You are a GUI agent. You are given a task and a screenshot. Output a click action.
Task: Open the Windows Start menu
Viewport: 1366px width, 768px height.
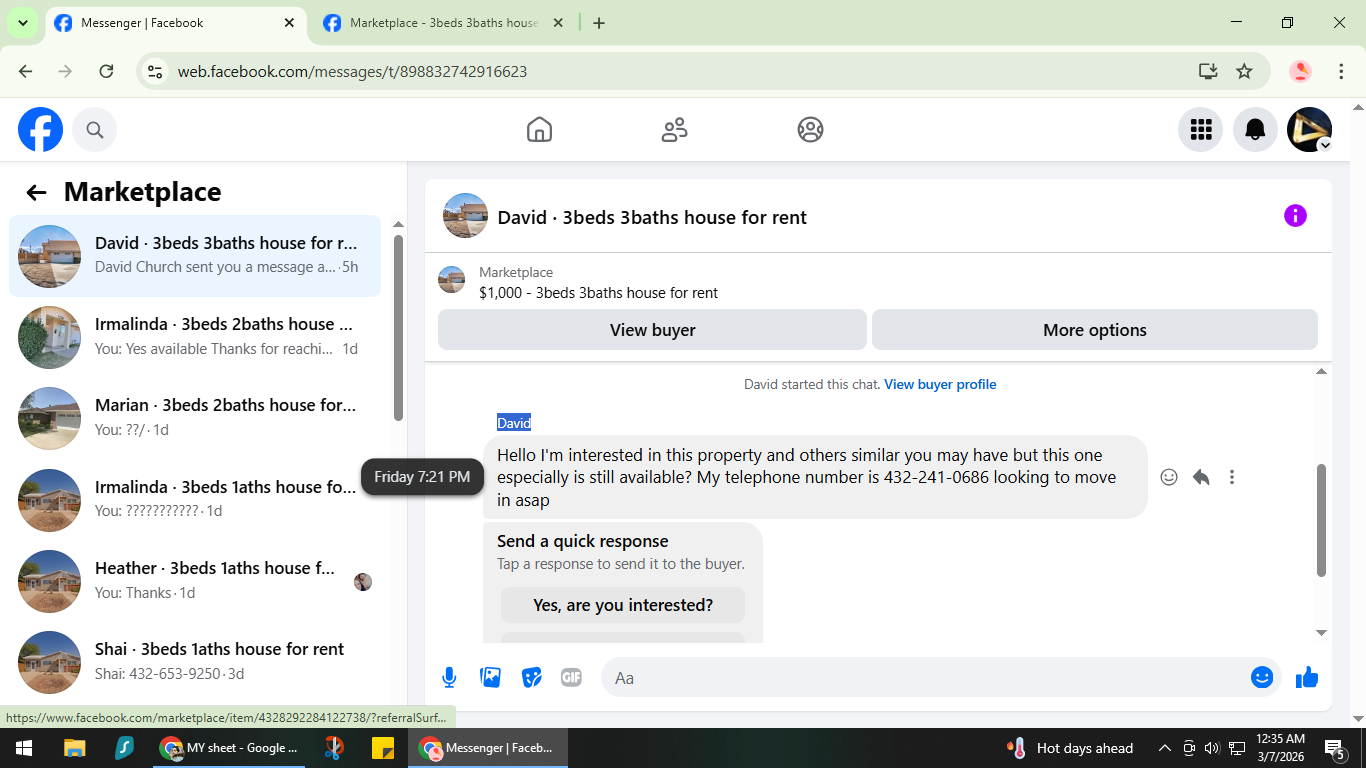(23, 748)
